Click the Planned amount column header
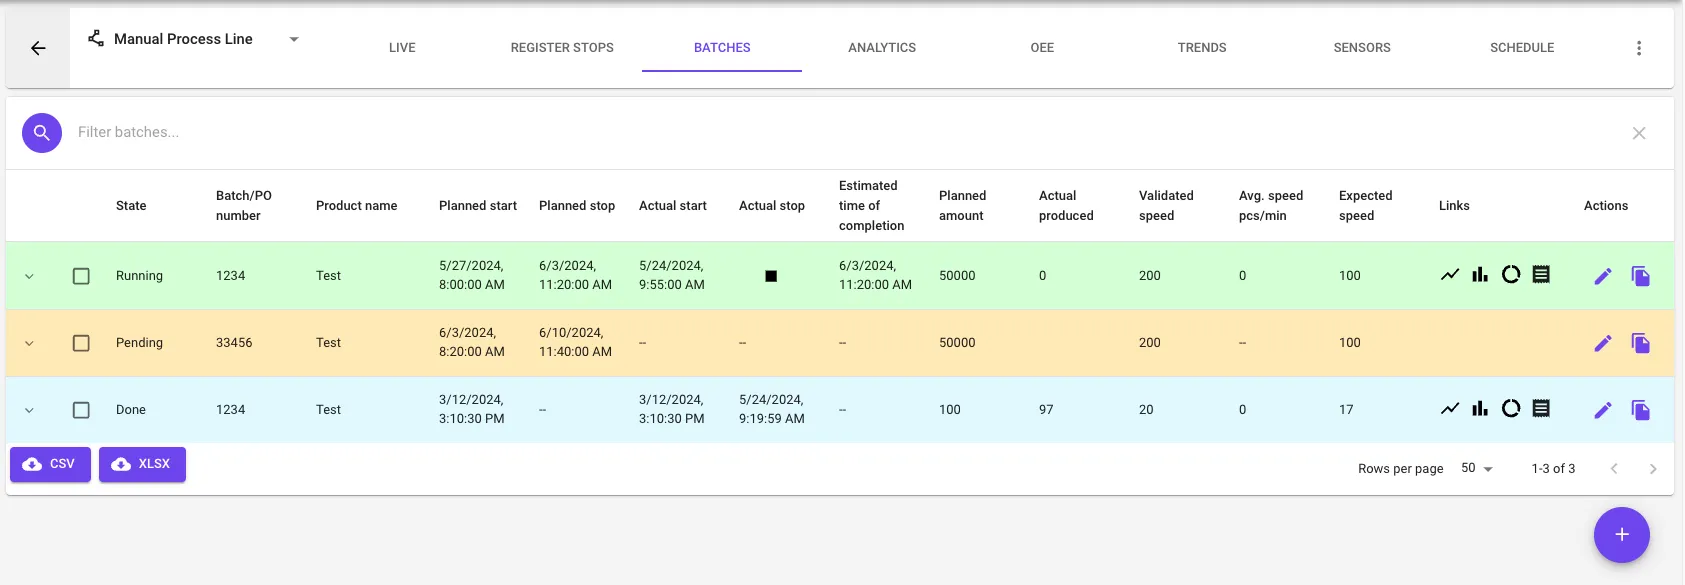The height and width of the screenshot is (585, 1685). 962,206
